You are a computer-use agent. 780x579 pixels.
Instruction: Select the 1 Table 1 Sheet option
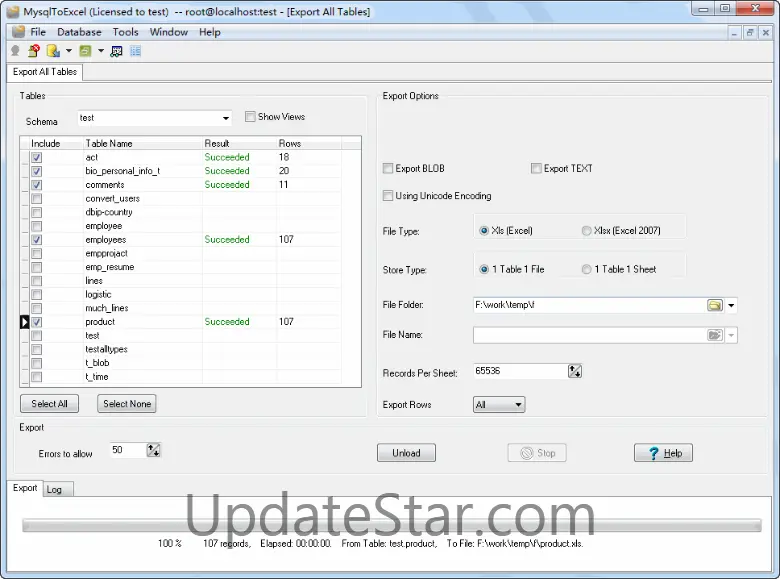point(586,269)
